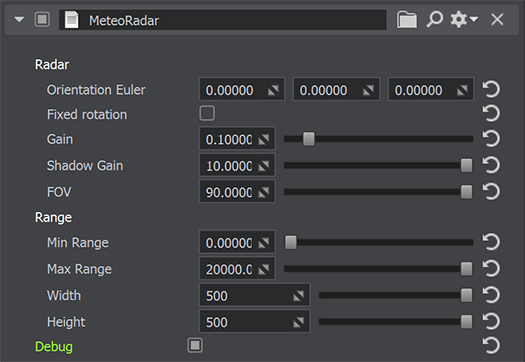Open the folder icon beside MeteoRadar

click(407, 19)
